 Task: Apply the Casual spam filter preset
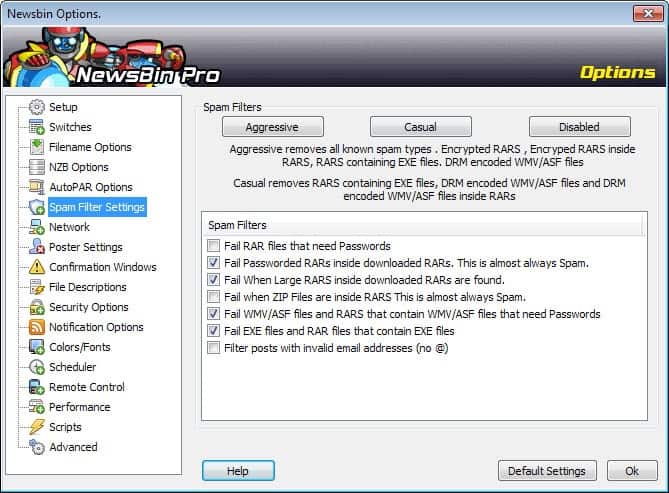tap(421, 127)
